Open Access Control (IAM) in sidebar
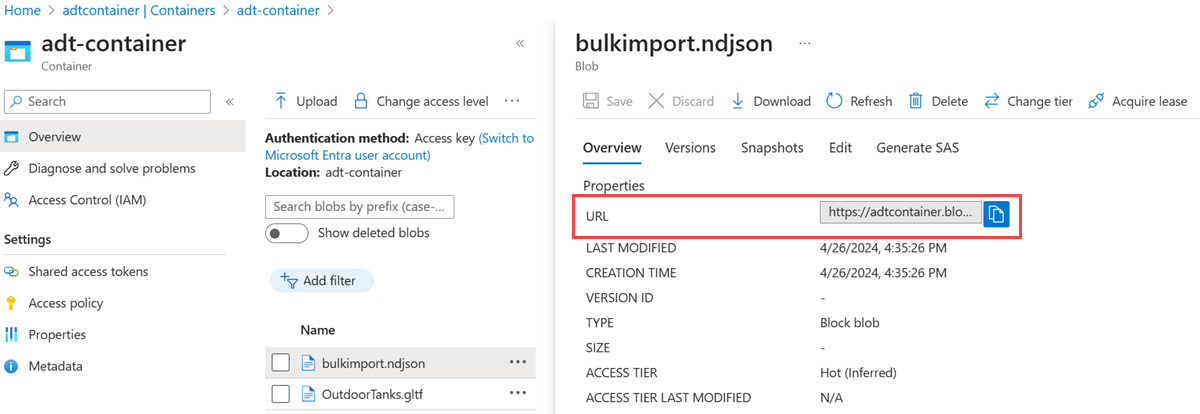The width and height of the screenshot is (1200, 414). click(x=87, y=200)
